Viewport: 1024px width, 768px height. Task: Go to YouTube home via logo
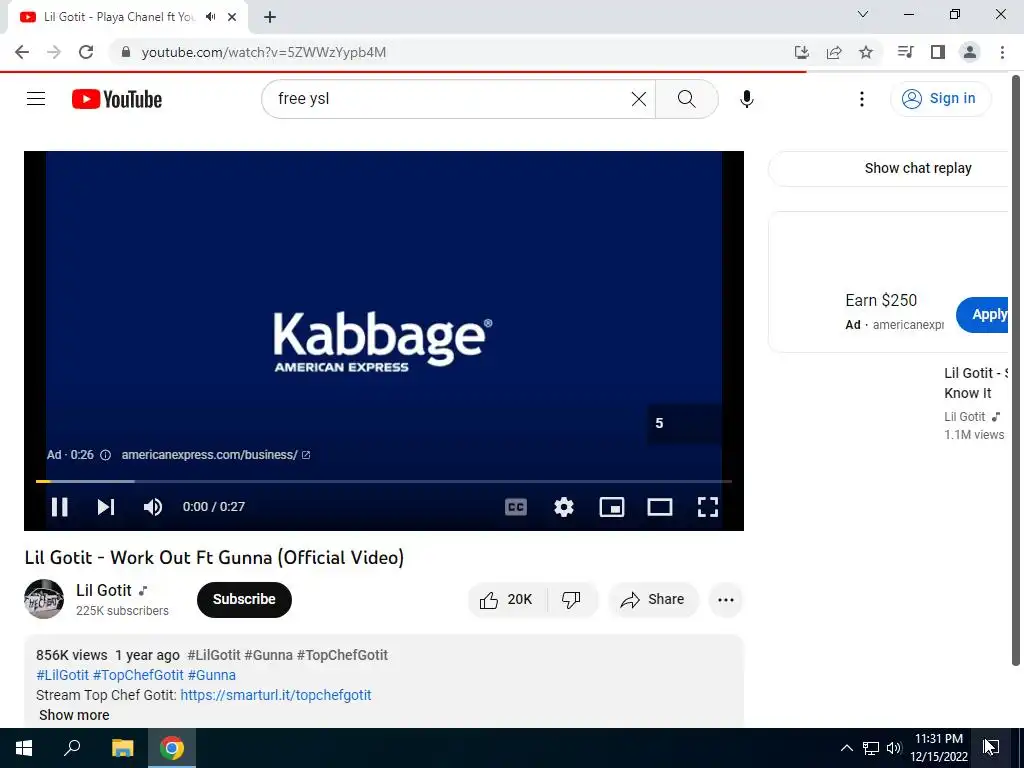click(117, 99)
